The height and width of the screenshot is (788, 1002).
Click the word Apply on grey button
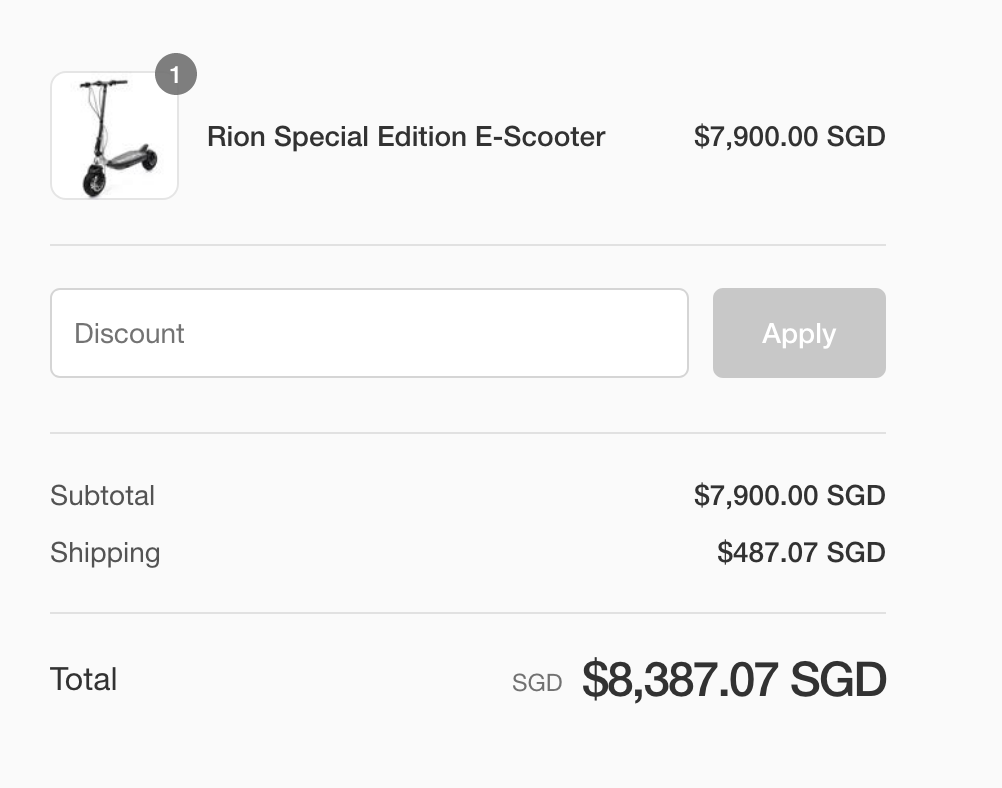pyautogui.click(x=799, y=334)
